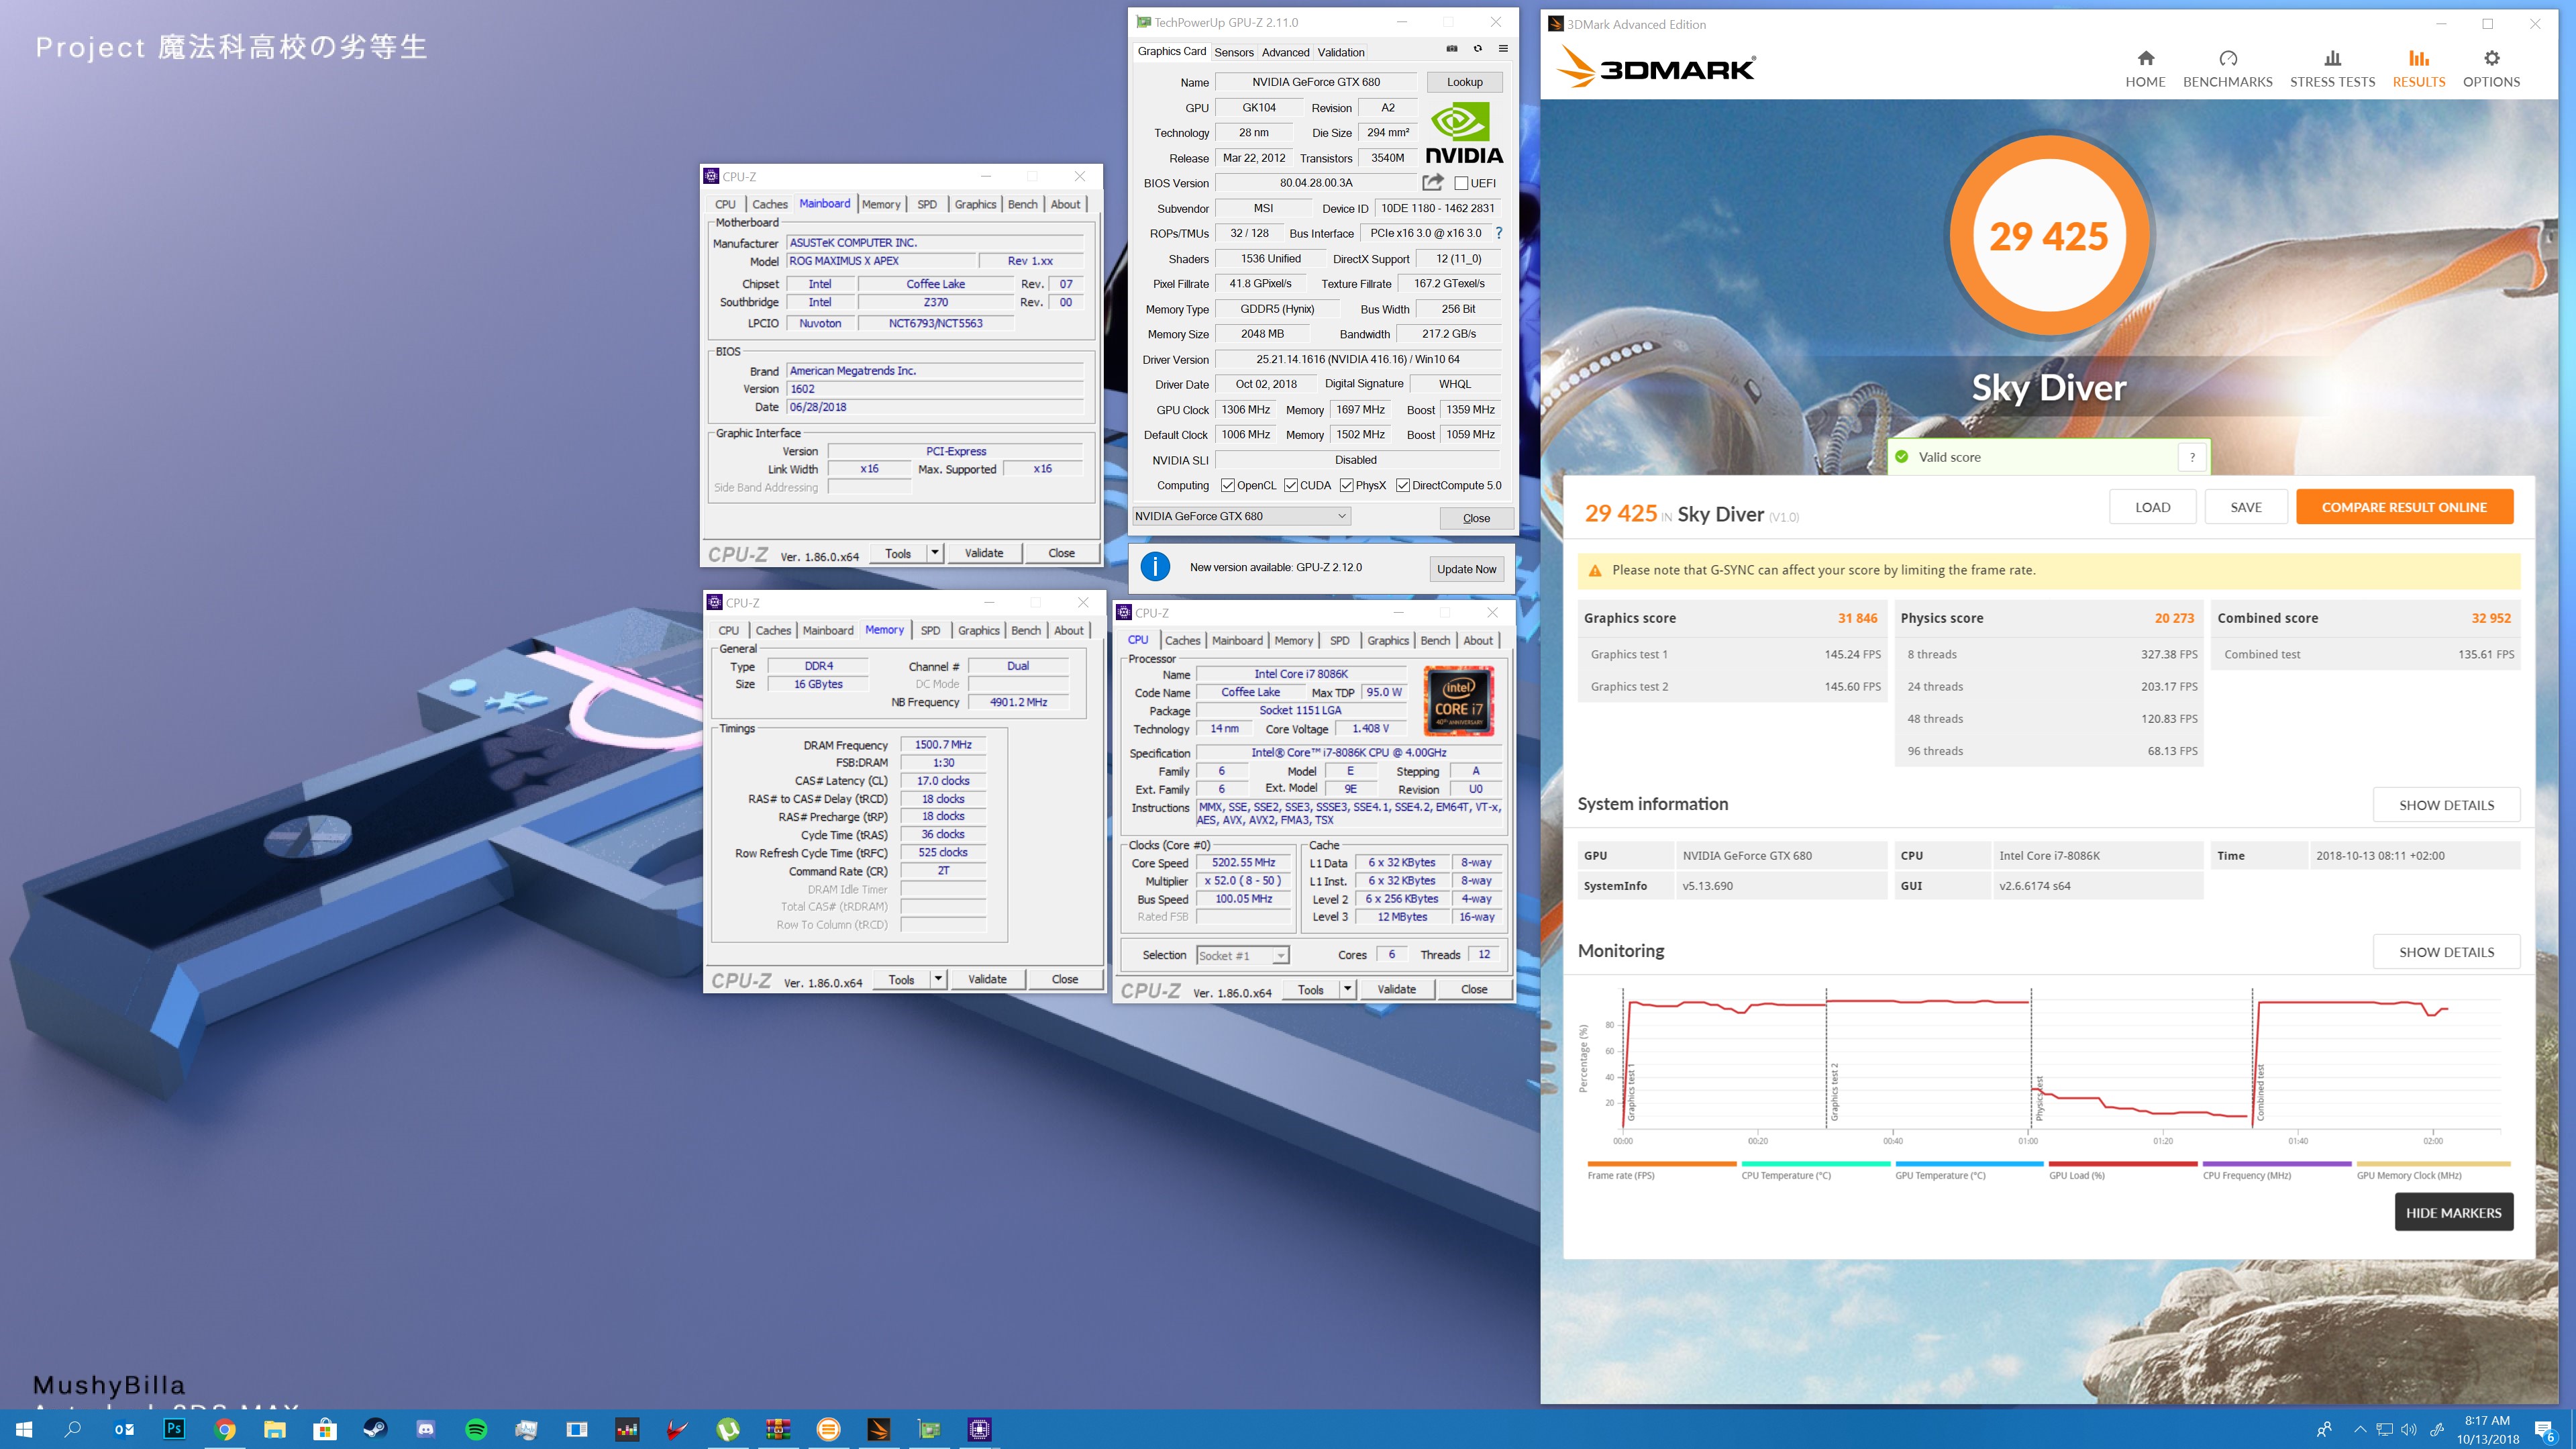
Task: Open the Socket #1 Selection dropdown
Action: click(x=1243, y=955)
